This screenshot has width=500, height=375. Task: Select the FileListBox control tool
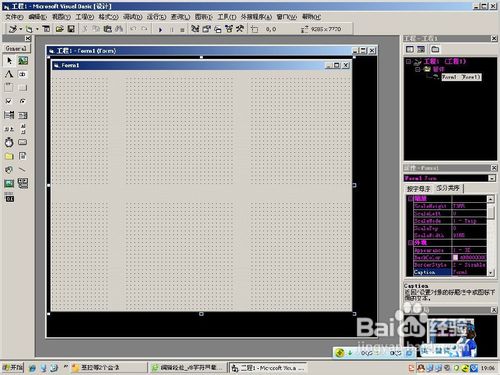[x=23, y=156]
